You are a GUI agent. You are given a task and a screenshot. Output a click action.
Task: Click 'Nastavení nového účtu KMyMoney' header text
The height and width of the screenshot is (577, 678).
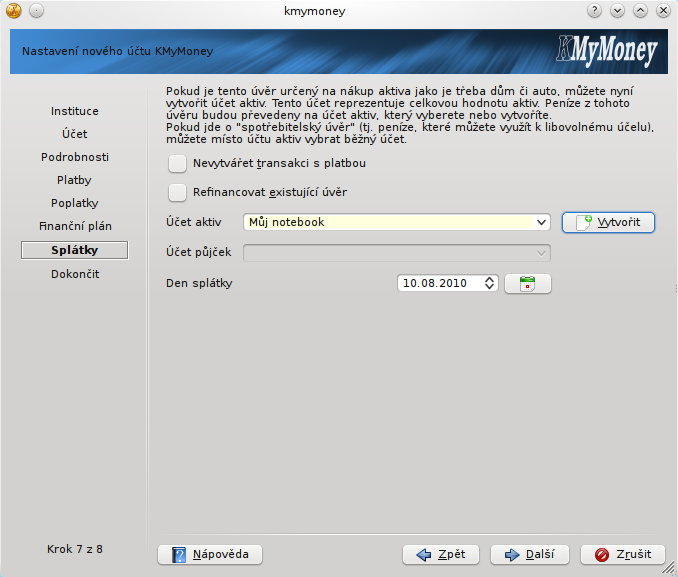tap(118, 51)
